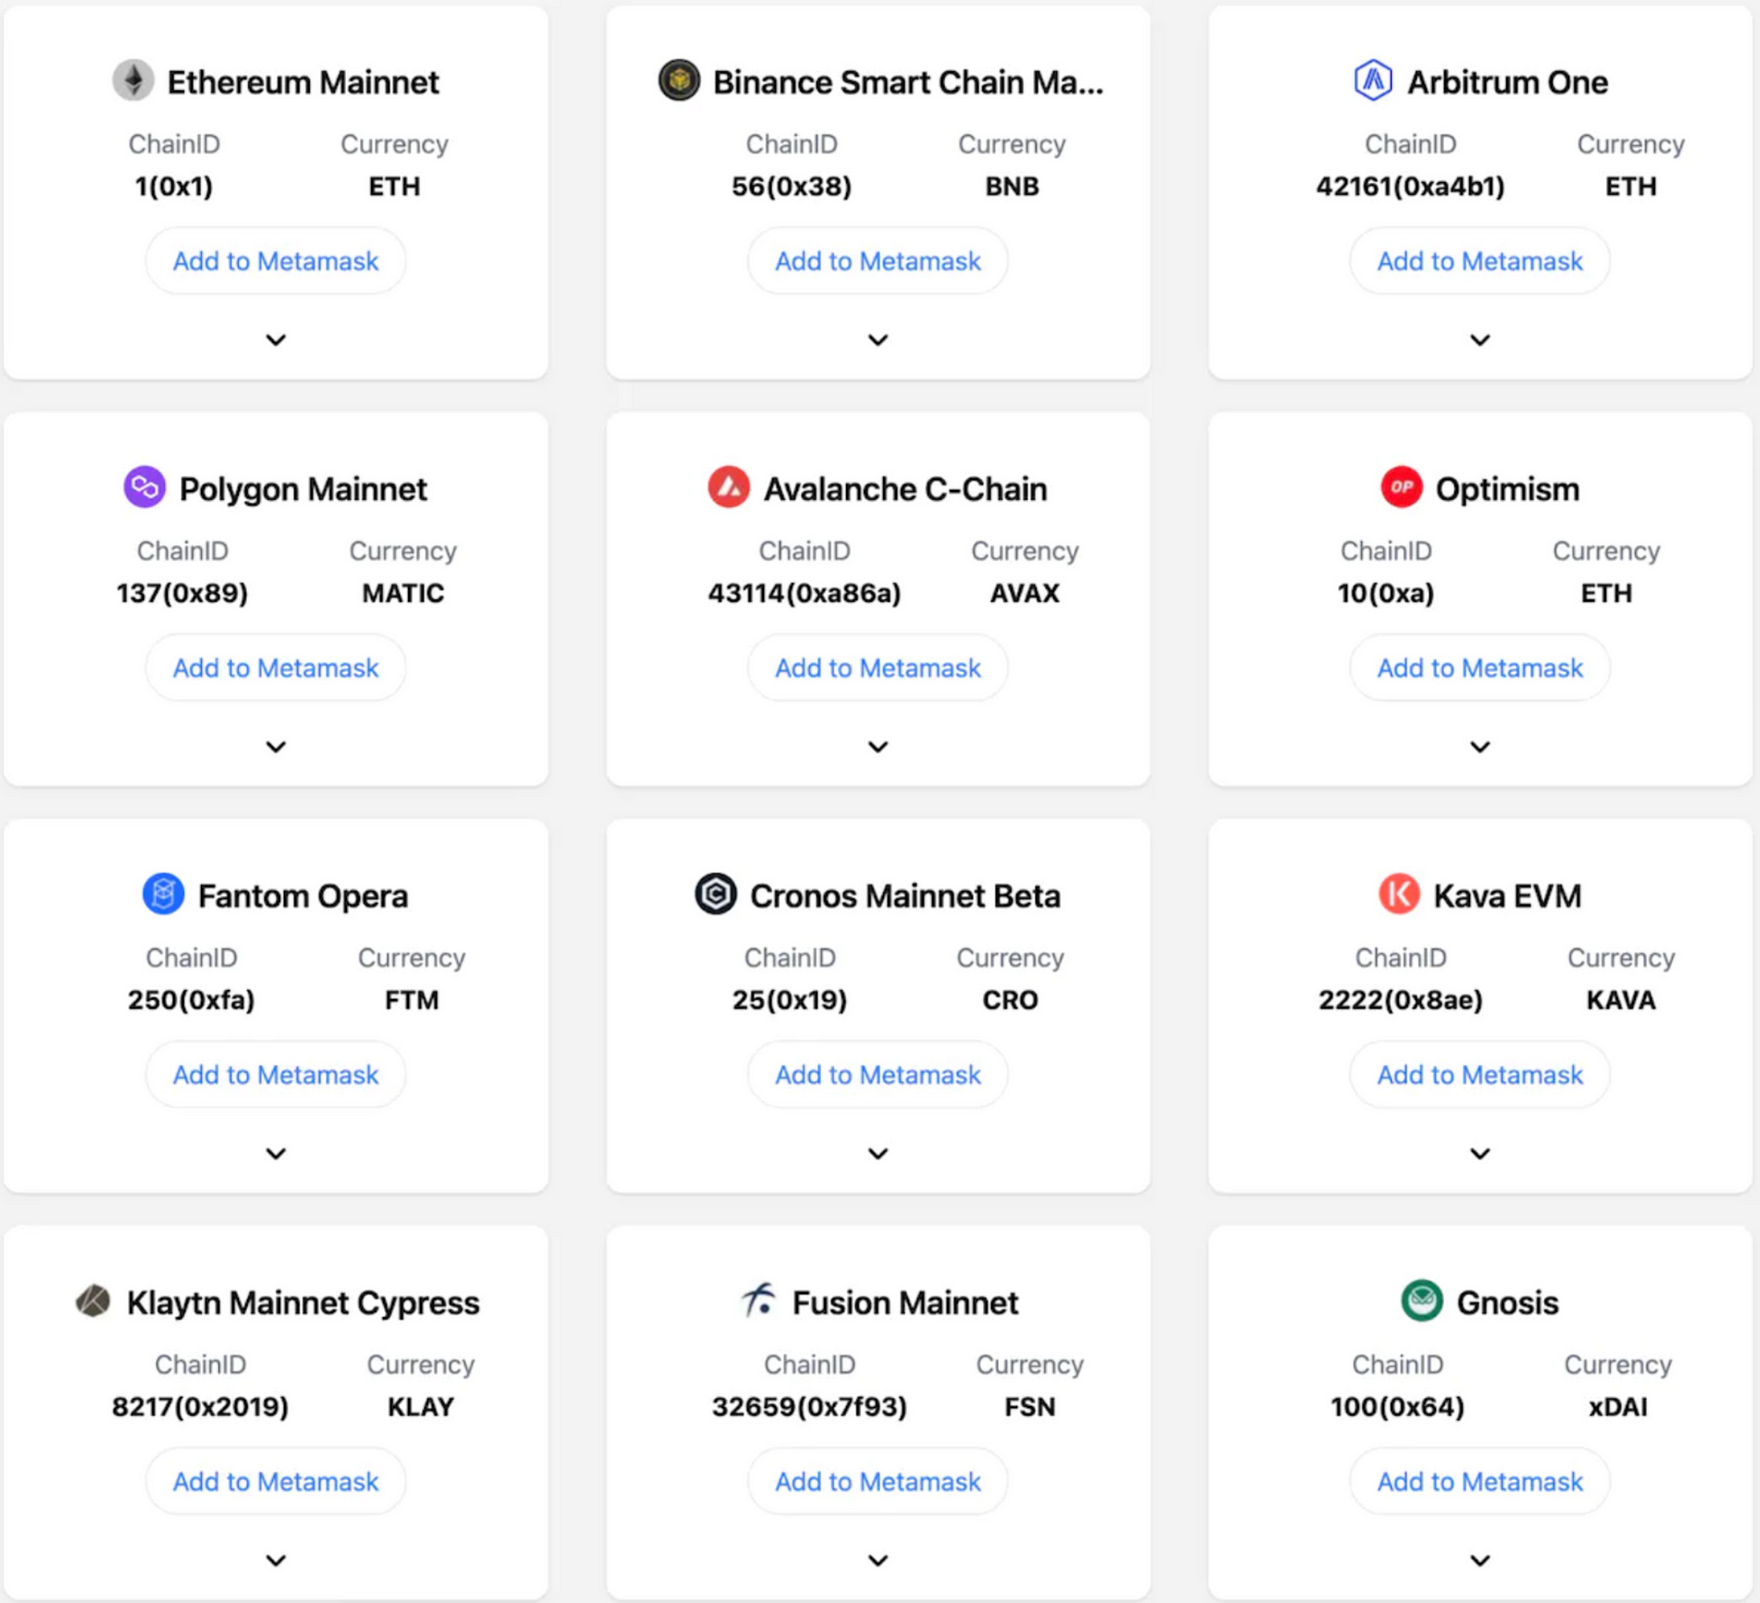Image resolution: width=1760 pixels, height=1603 pixels.
Task: Click chain ID value 42161(0xa4b1)
Action: click(1411, 186)
